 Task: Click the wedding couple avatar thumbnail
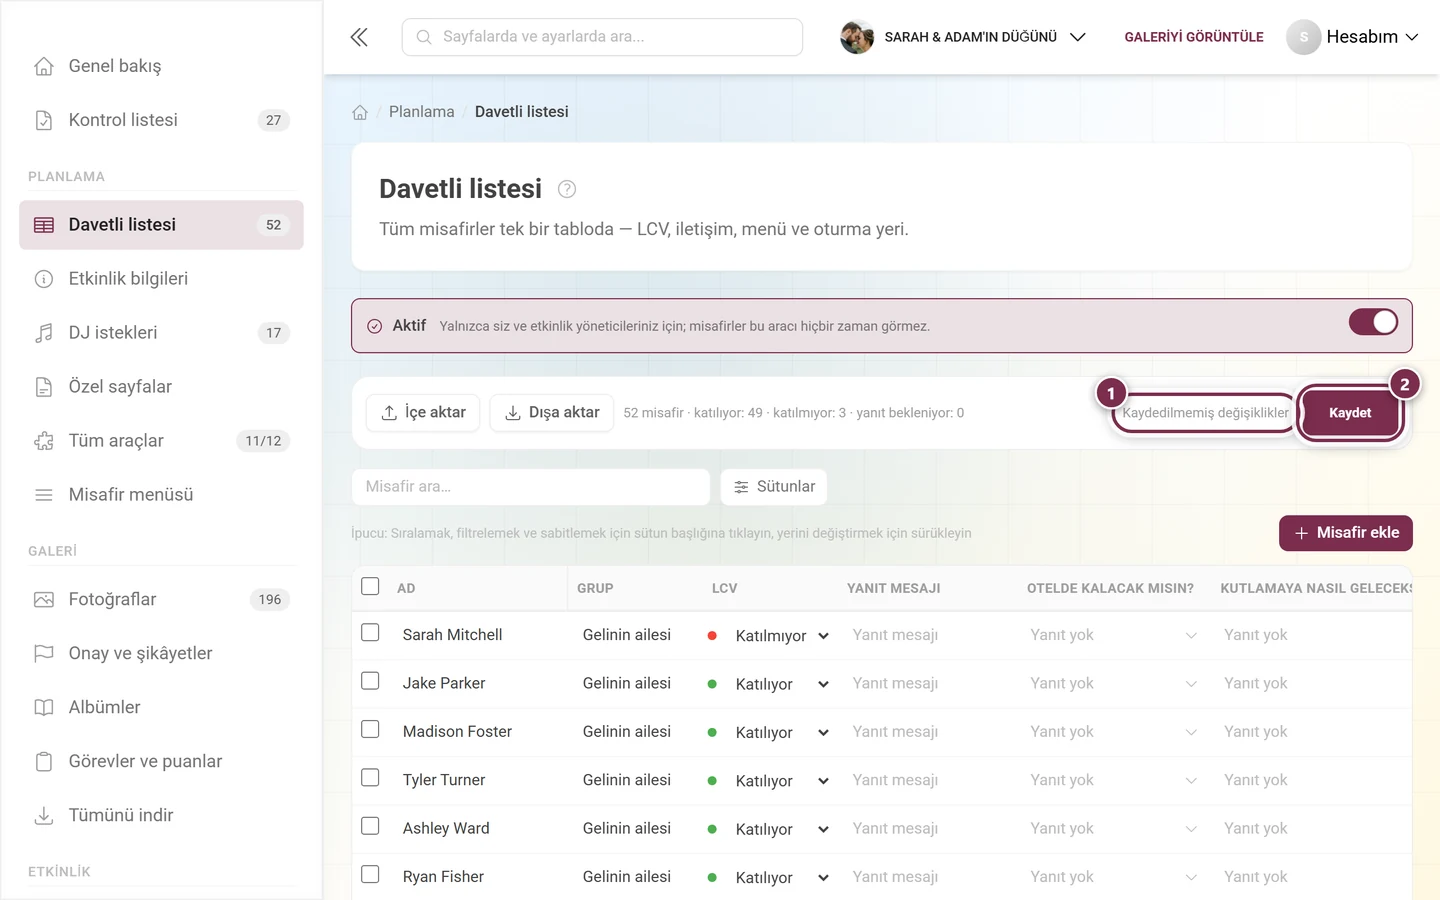(857, 37)
